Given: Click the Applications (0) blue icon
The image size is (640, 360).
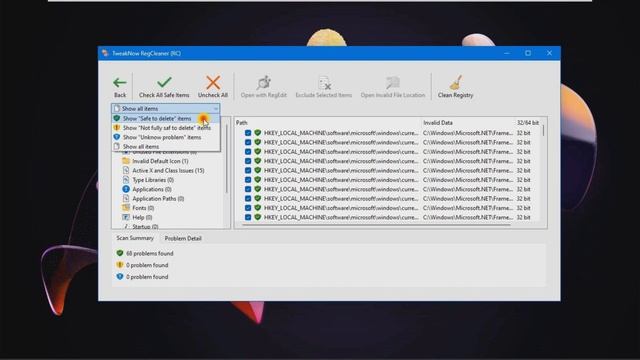Looking at the screenshot, I should tap(126, 189).
